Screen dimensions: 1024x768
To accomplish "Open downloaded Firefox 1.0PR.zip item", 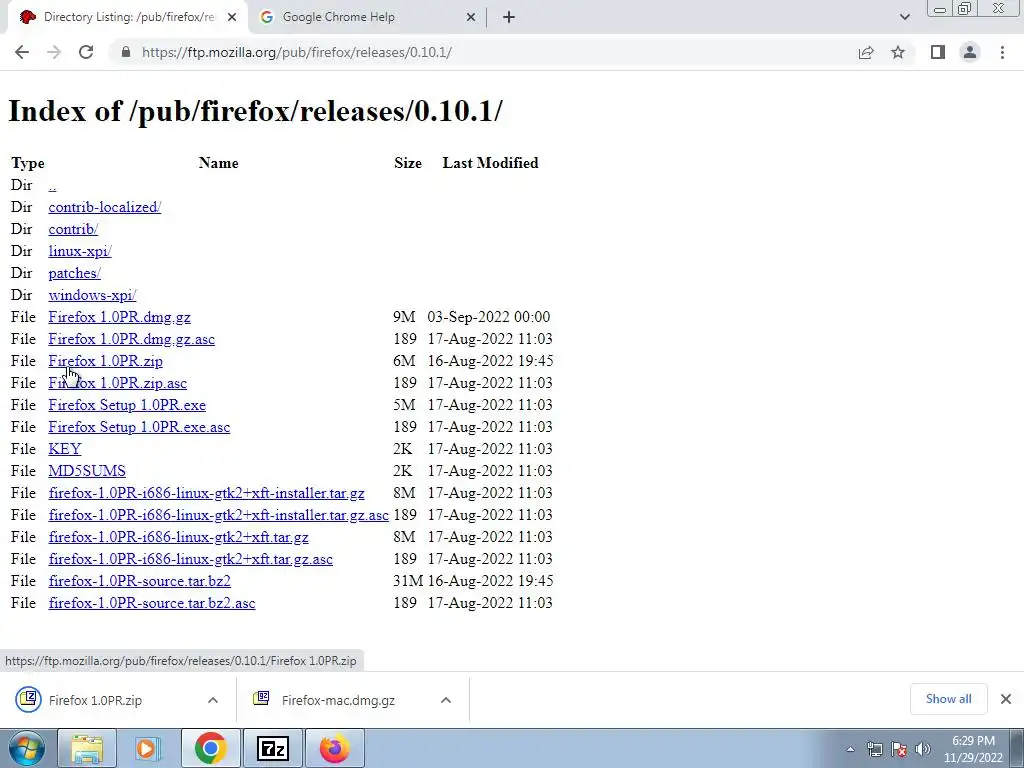I will coord(95,700).
